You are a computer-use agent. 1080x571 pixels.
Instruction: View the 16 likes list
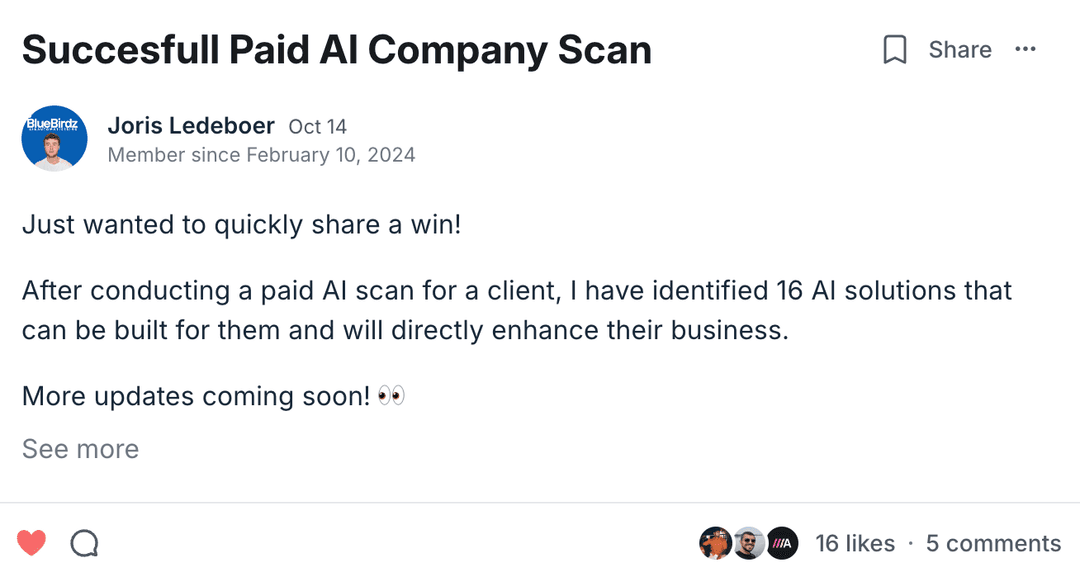(x=855, y=543)
